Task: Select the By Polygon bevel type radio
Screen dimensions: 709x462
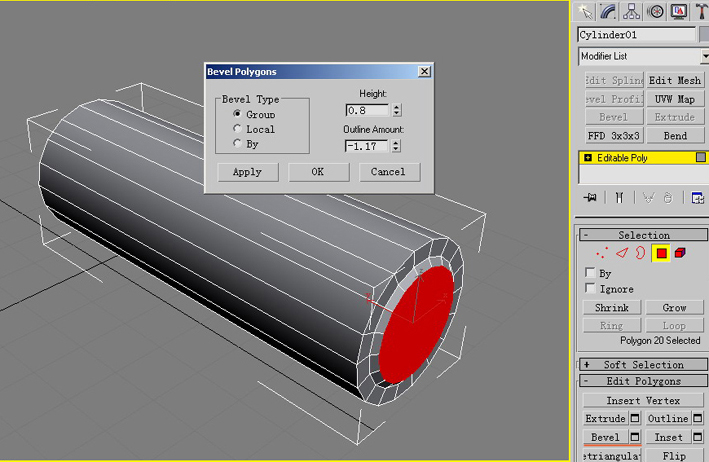Action: 237,143
